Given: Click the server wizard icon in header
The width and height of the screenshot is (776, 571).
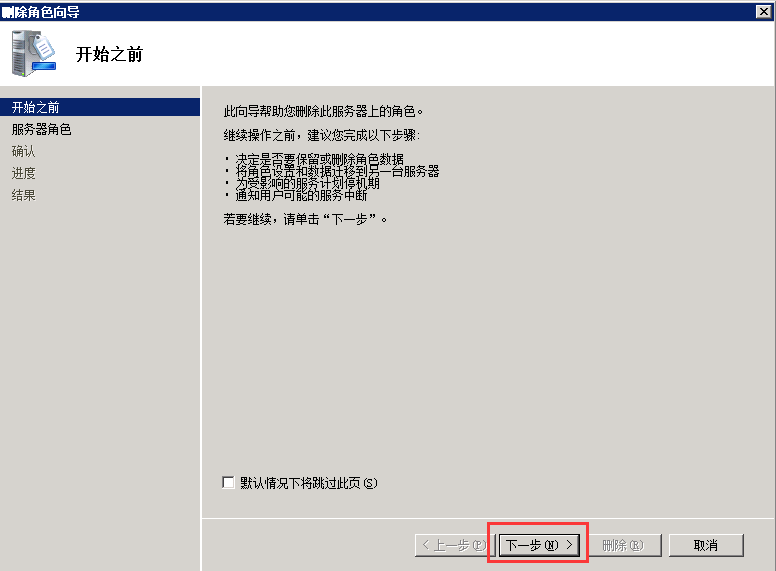Looking at the screenshot, I should 34,53.
